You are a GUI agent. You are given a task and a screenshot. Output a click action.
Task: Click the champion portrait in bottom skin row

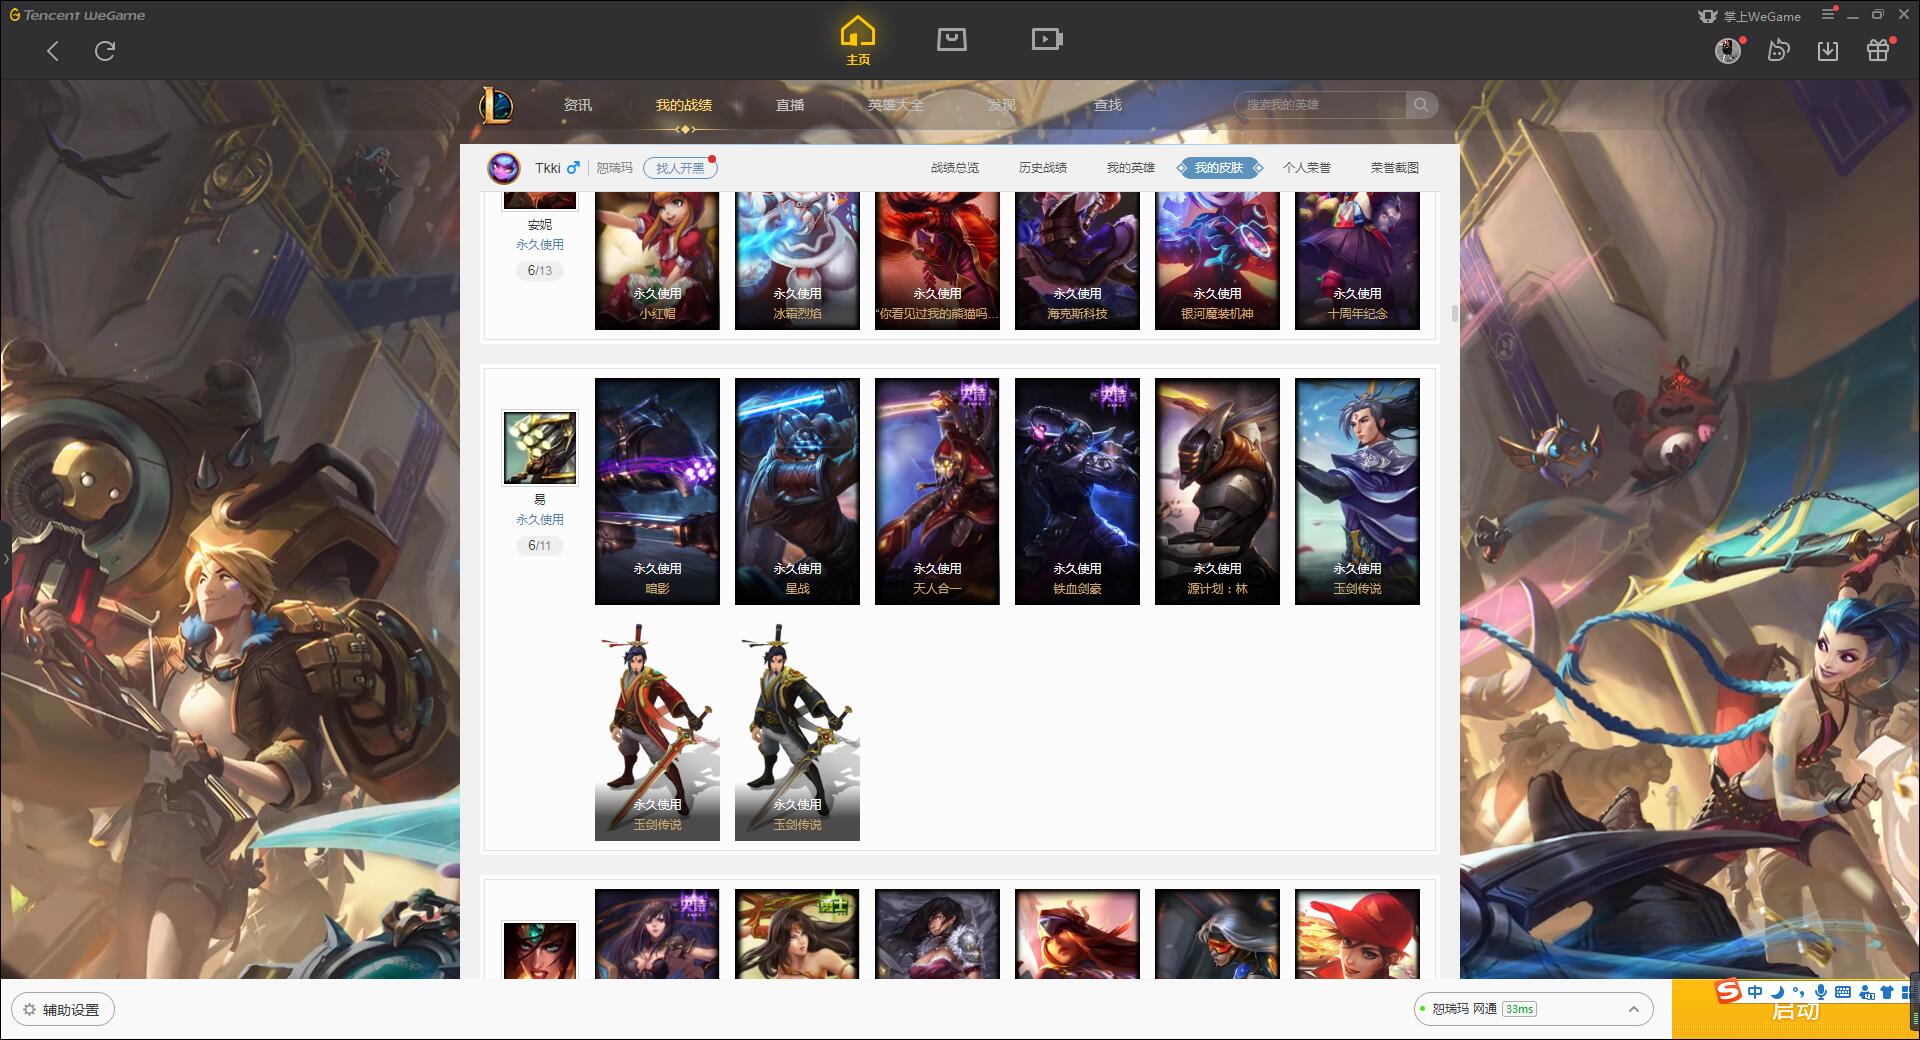pos(540,950)
